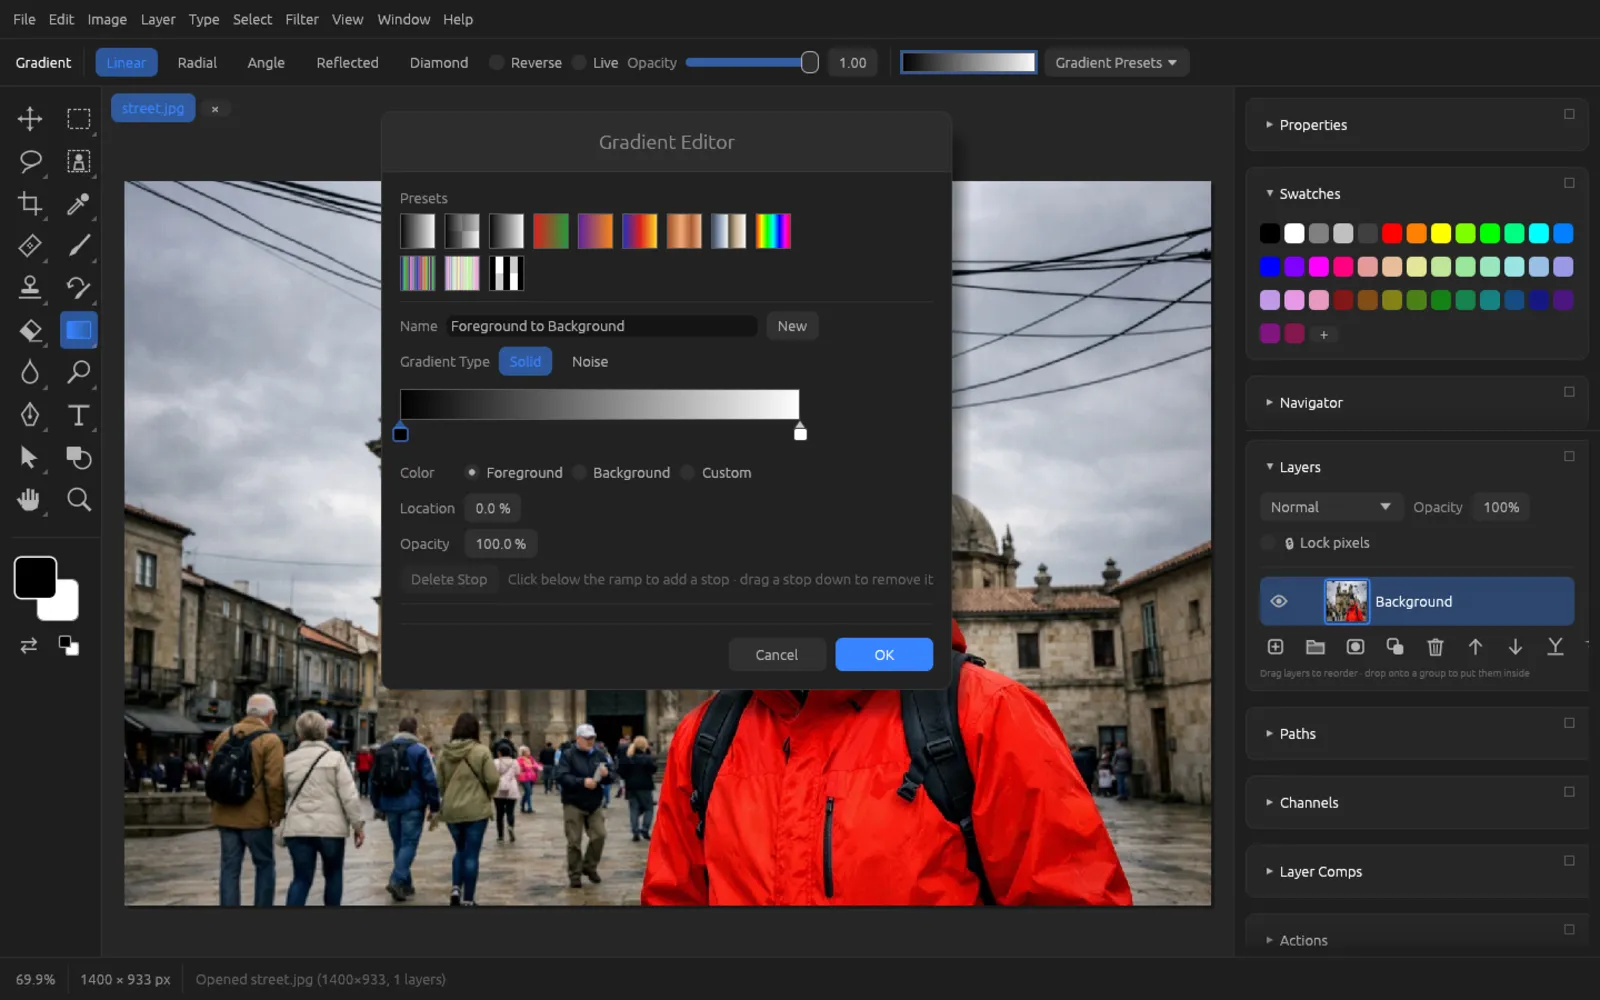
Task: Select the Pen tool
Action: (30, 415)
